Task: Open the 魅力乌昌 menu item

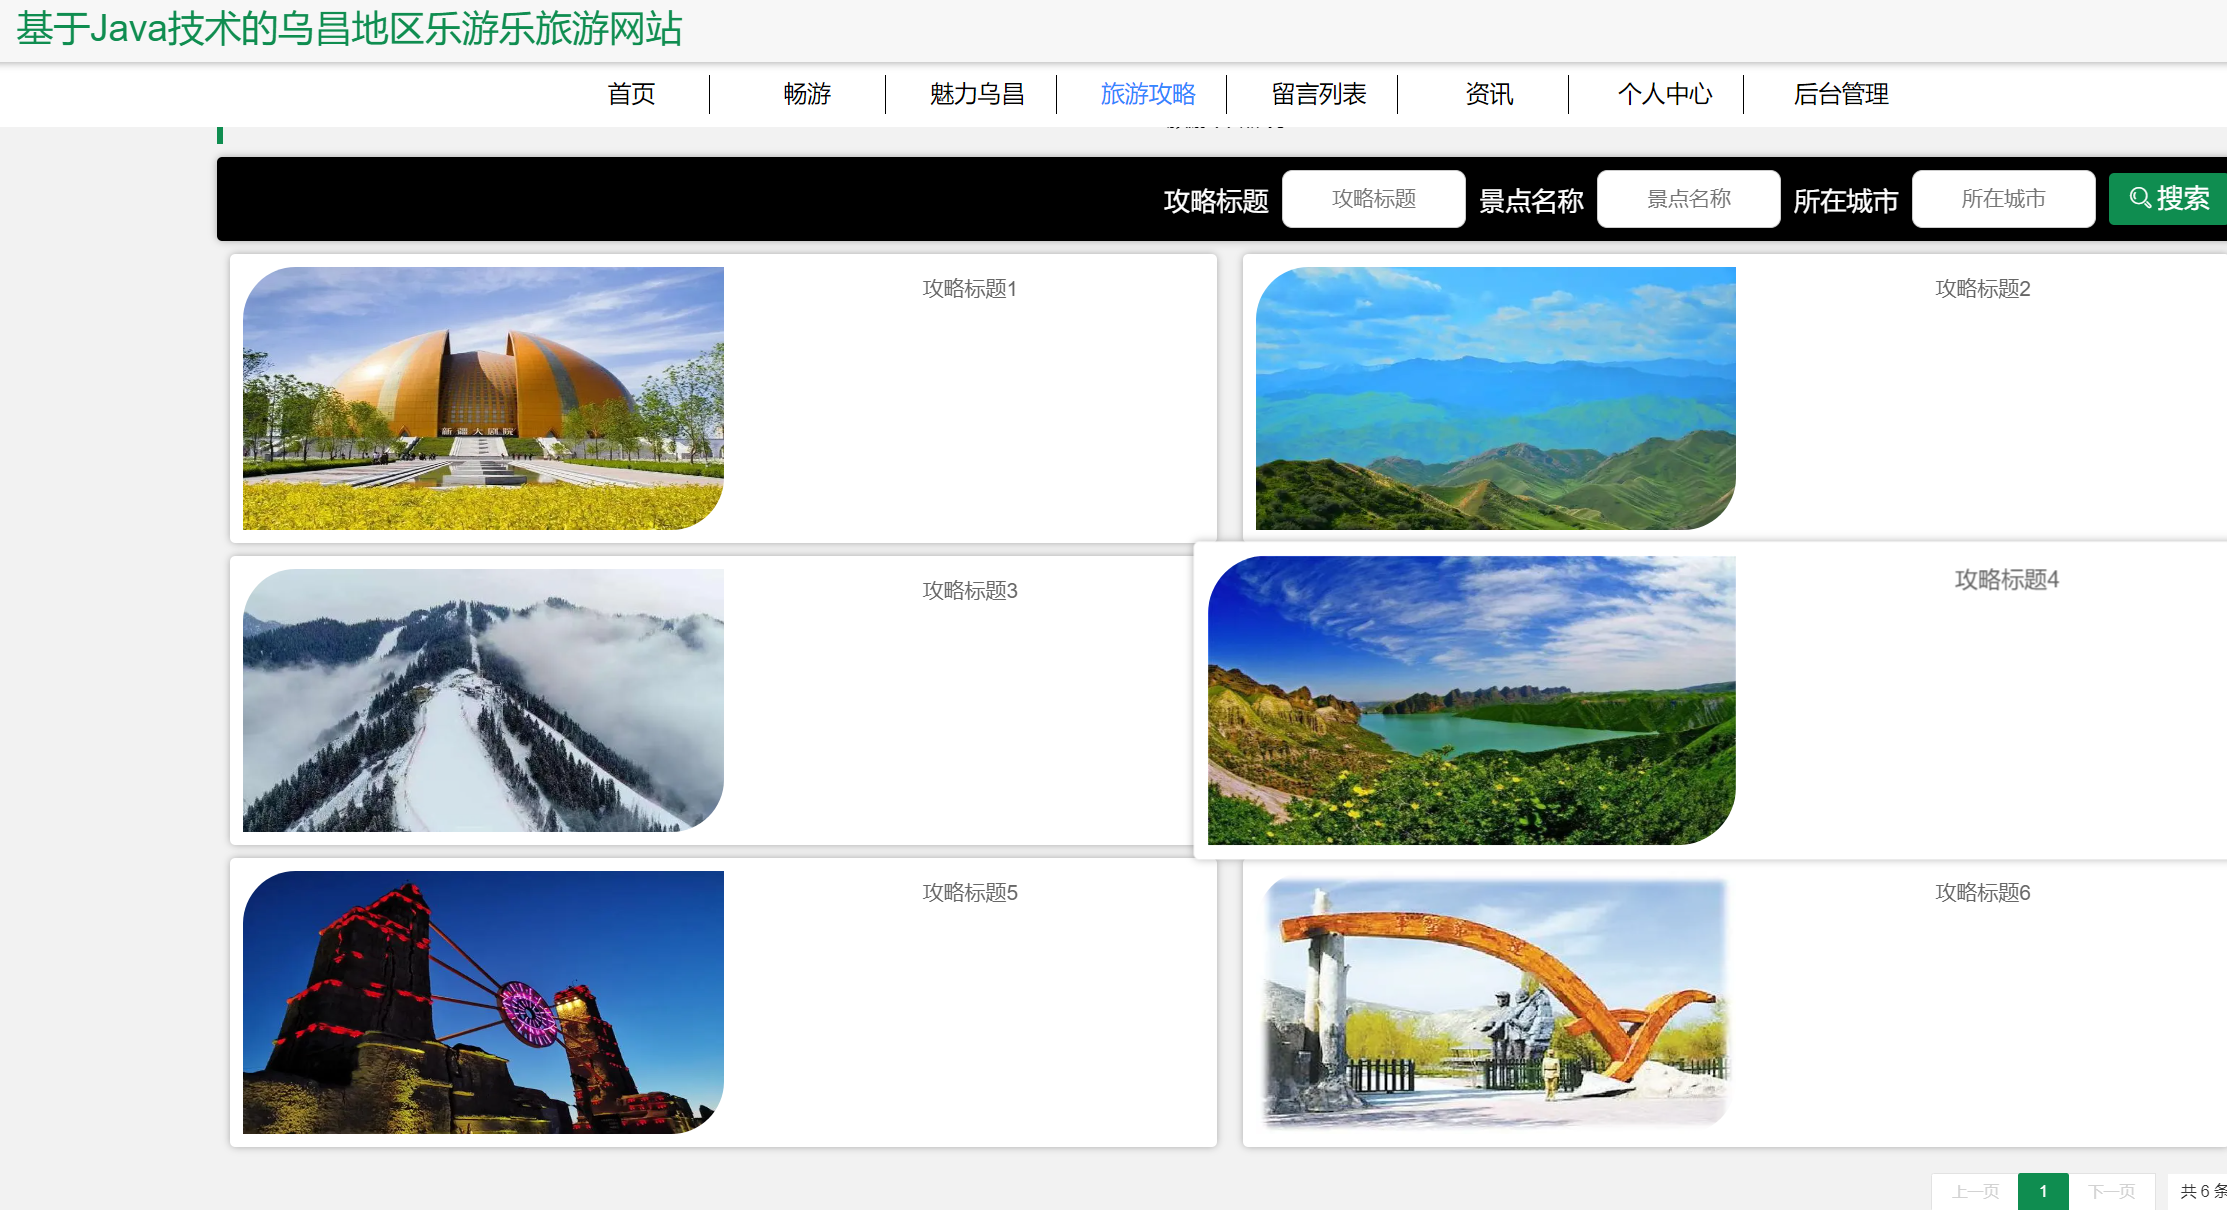Action: [x=977, y=94]
